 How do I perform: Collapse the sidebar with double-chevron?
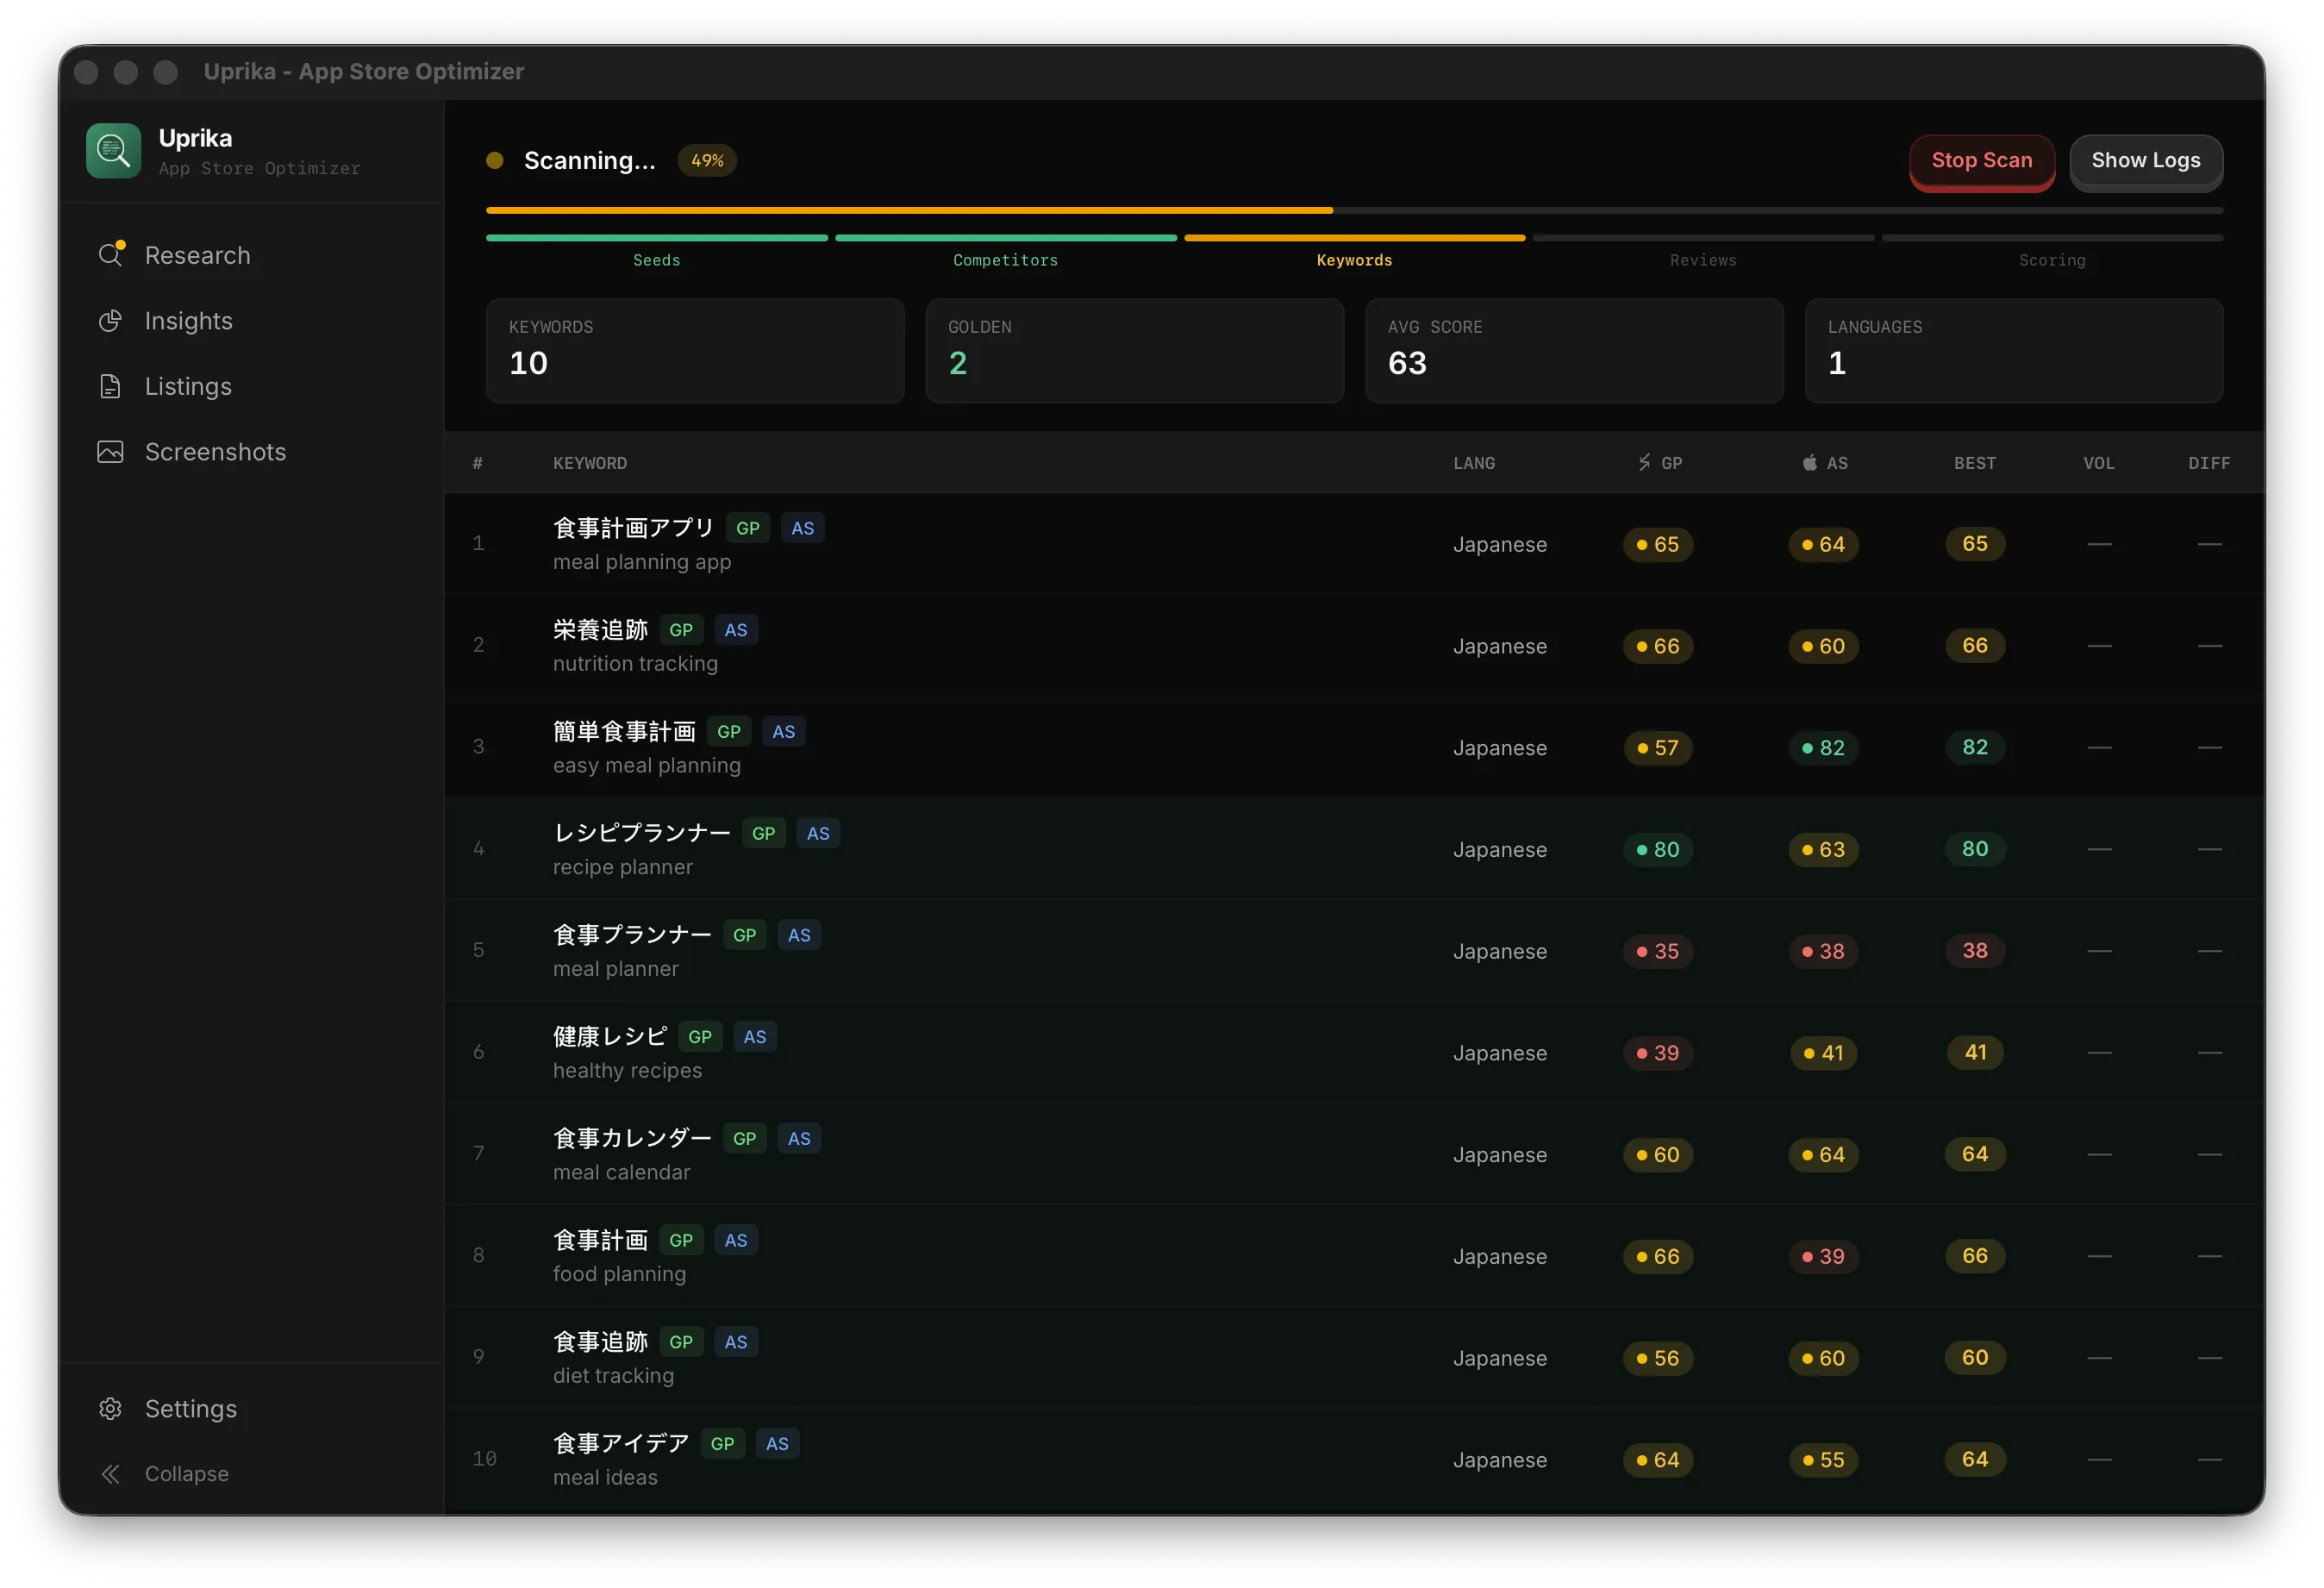point(110,1474)
